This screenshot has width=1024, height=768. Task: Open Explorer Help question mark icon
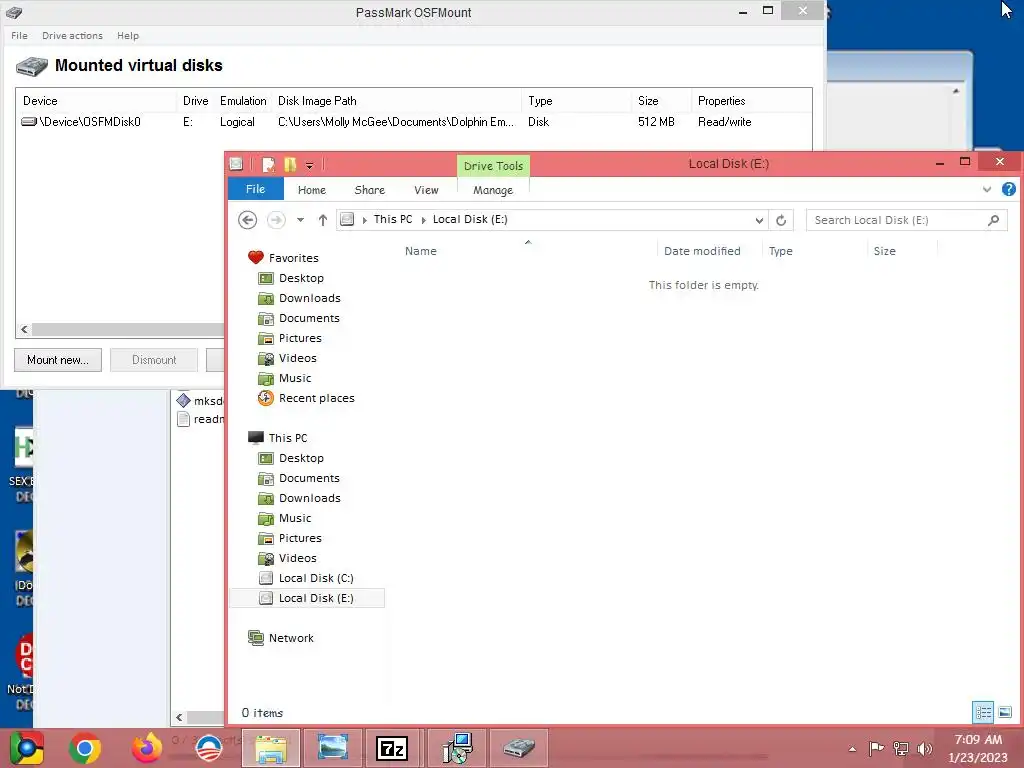pos(1008,189)
